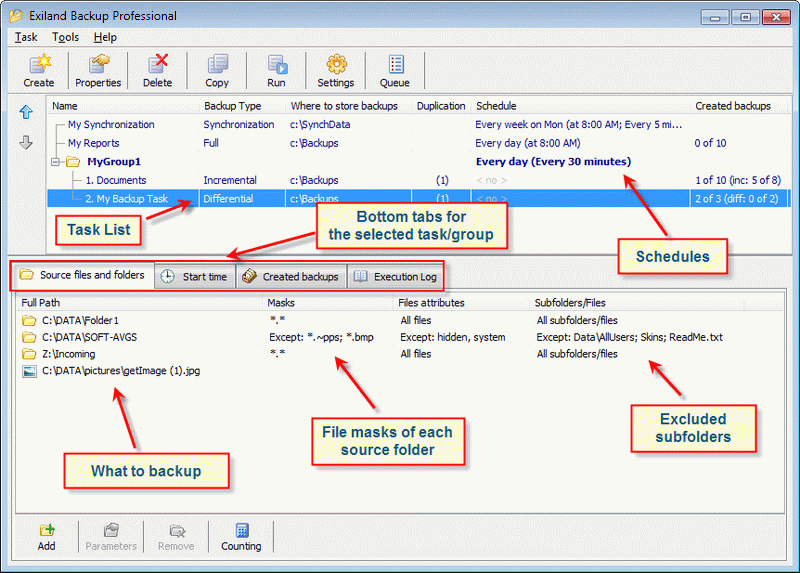
Task: Click the Backup Type column header
Action: click(x=243, y=106)
